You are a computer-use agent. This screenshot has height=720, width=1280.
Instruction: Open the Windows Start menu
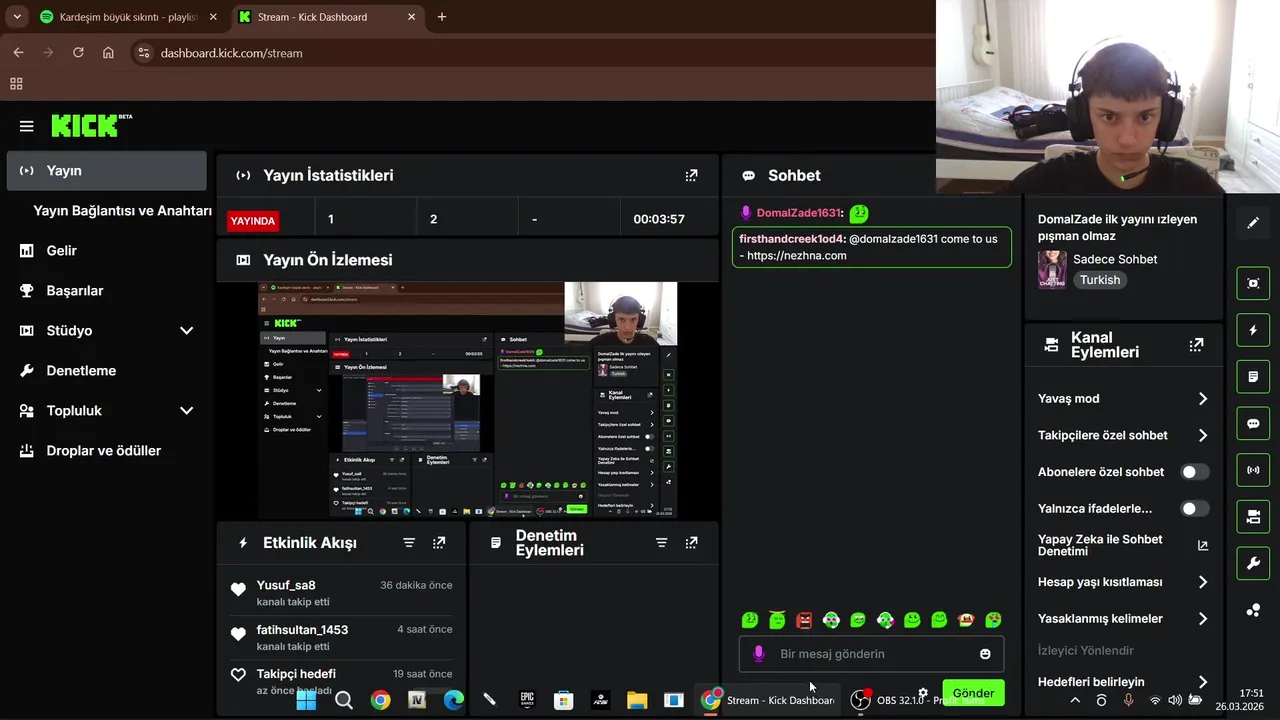point(306,700)
